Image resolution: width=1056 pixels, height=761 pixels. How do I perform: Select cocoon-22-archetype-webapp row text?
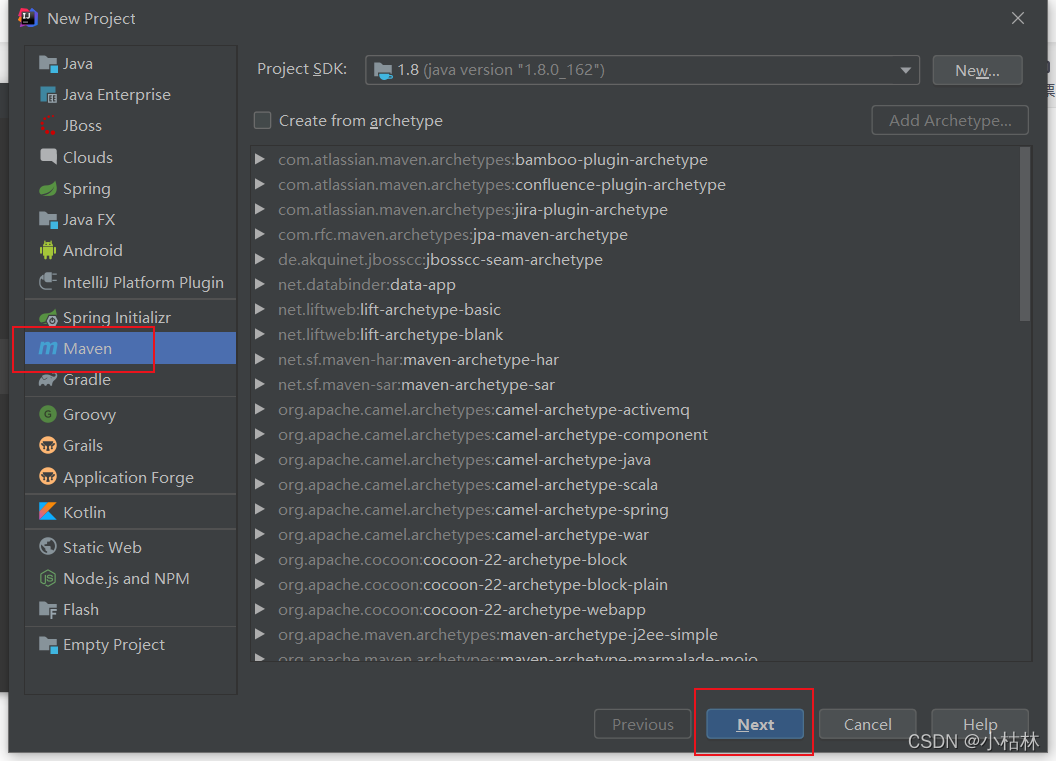[x=462, y=609]
